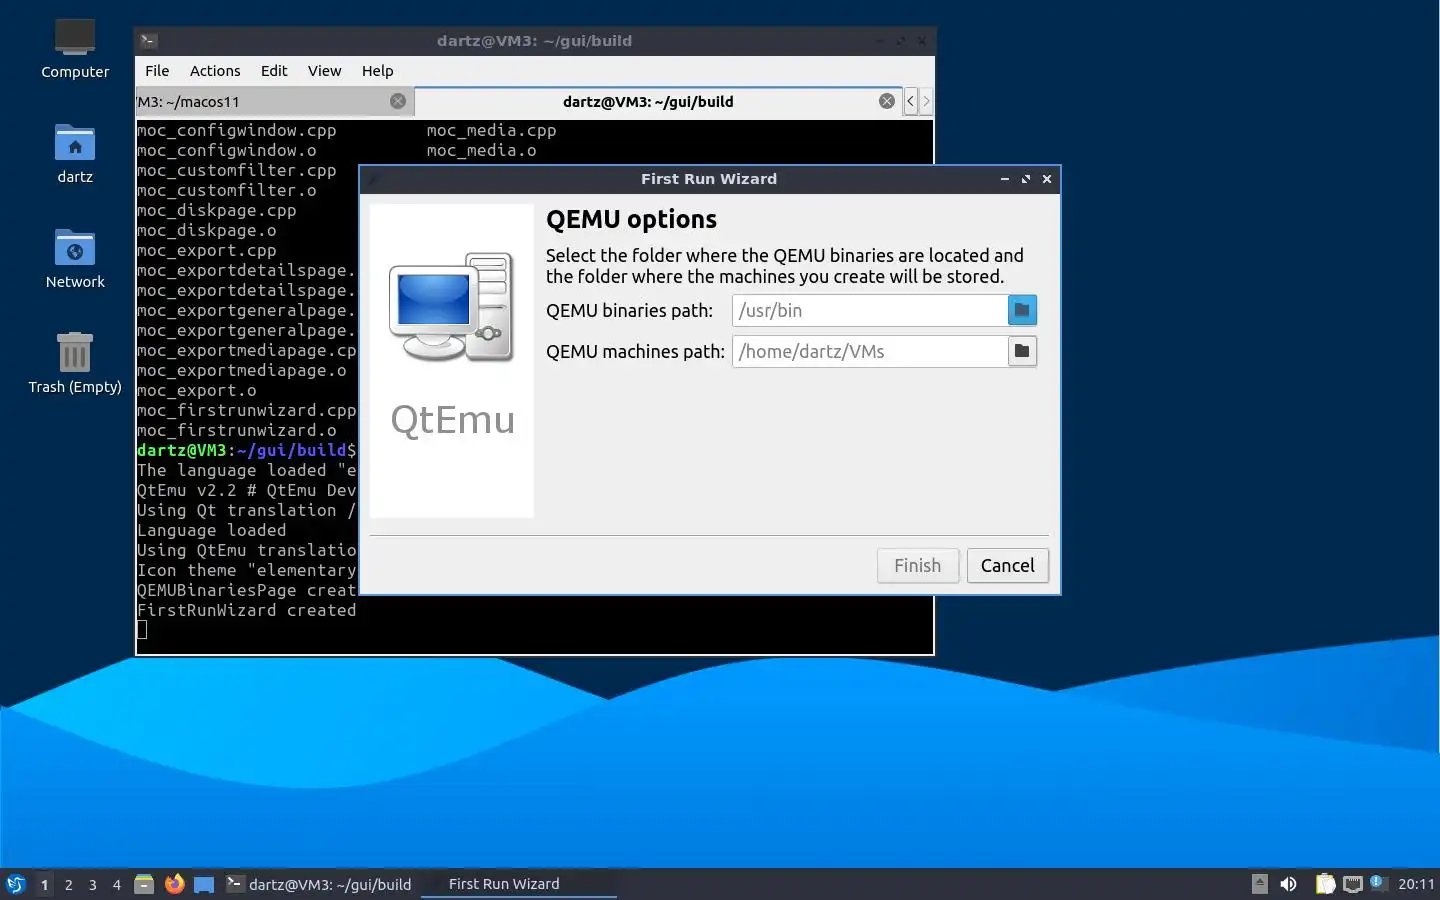Viewport: 1440px width, 900px height.
Task: Click the Language loaded terminal line
Action: coord(211,530)
